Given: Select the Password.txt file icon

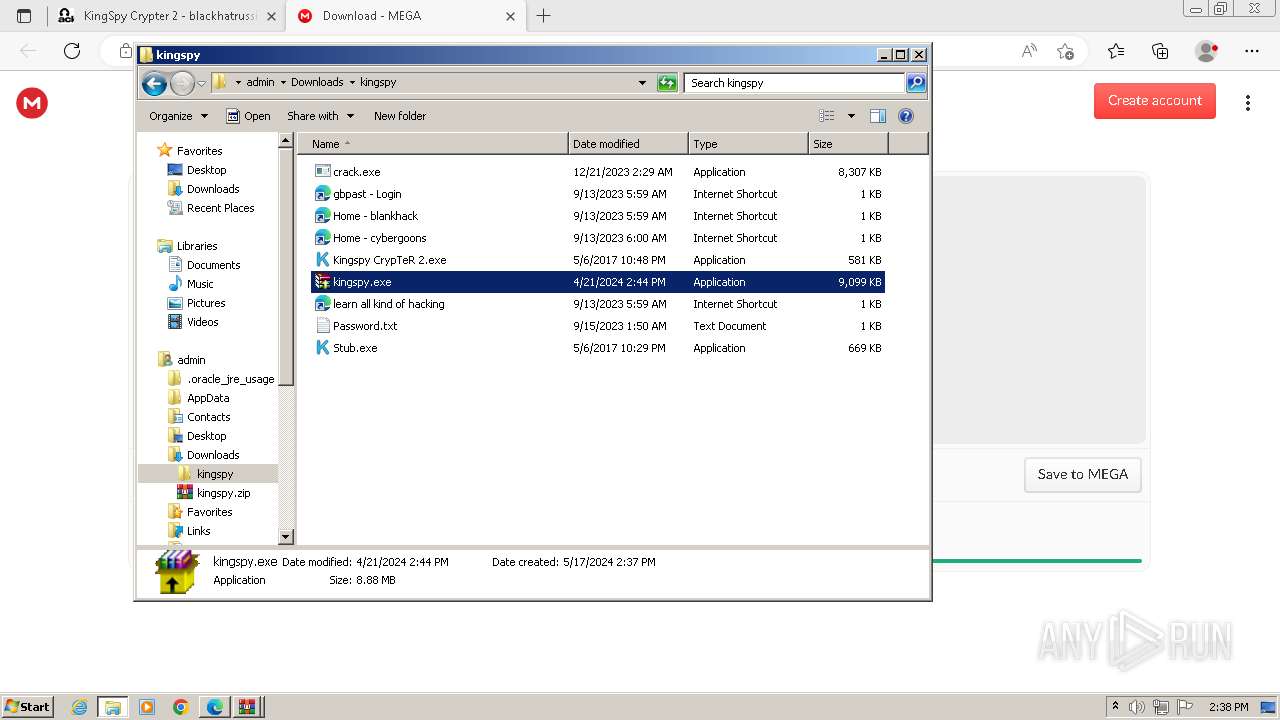Looking at the screenshot, I should tap(322, 326).
